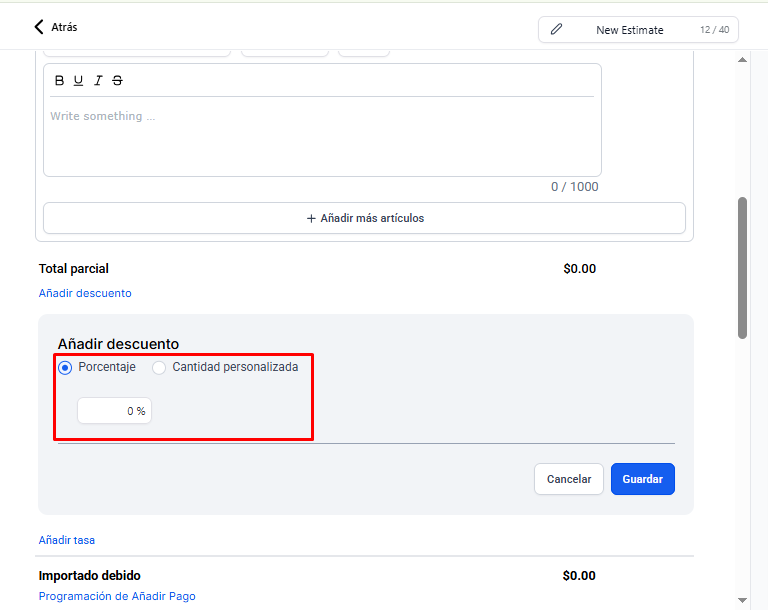
Task: Click the Write something text area
Action: click(322, 136)
